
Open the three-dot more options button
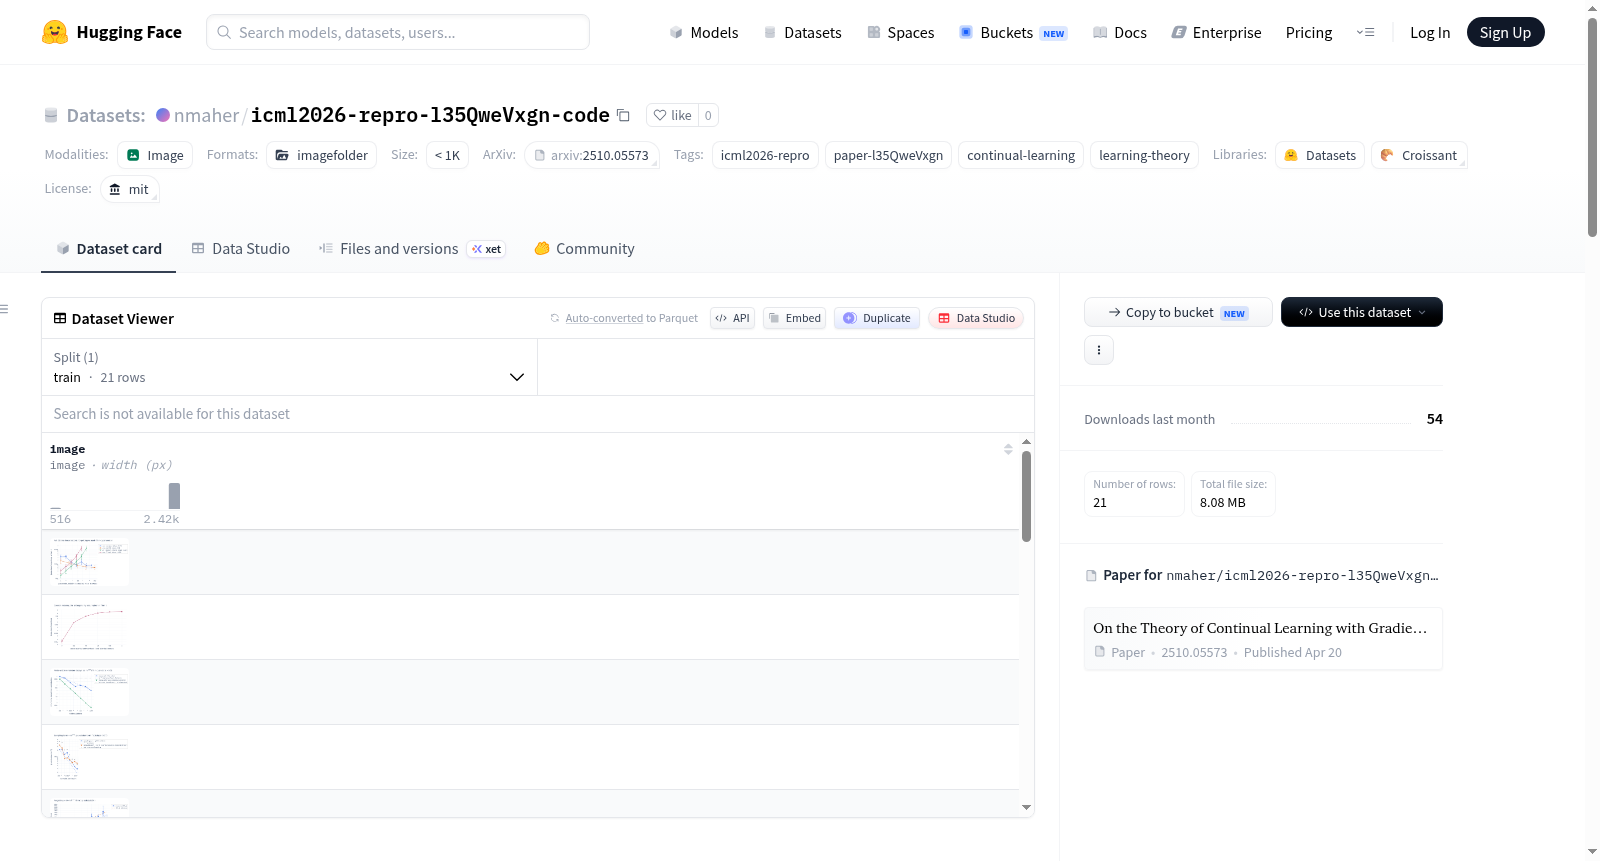1099,350
